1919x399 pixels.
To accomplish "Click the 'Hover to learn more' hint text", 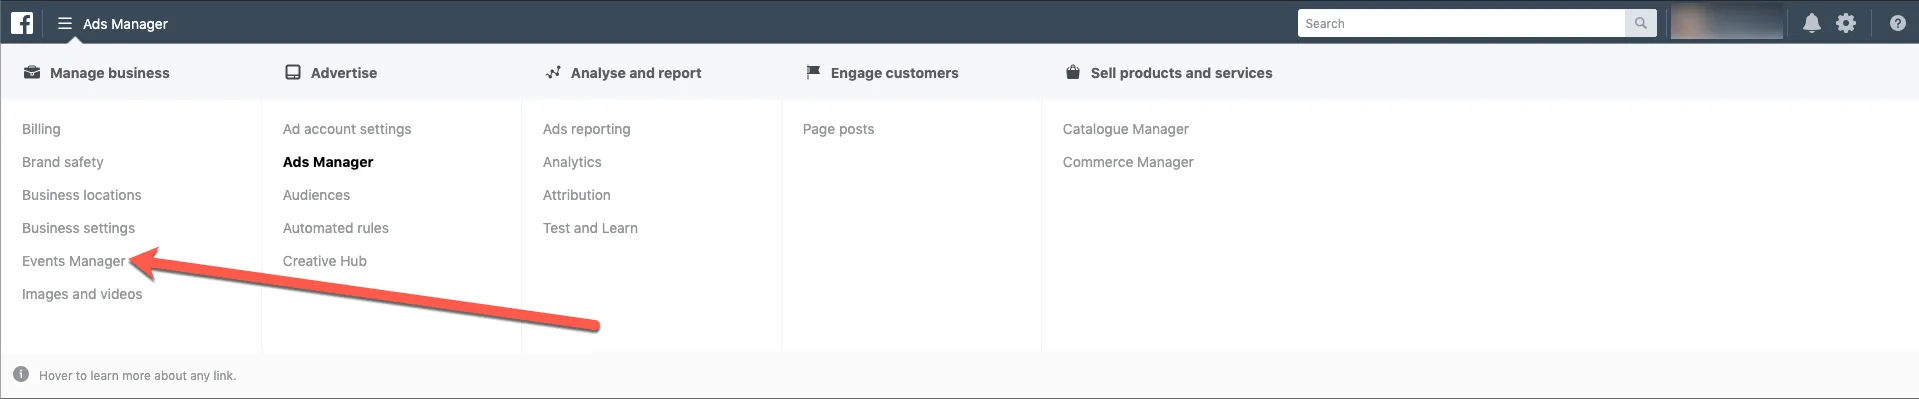I will pos(138,376).
